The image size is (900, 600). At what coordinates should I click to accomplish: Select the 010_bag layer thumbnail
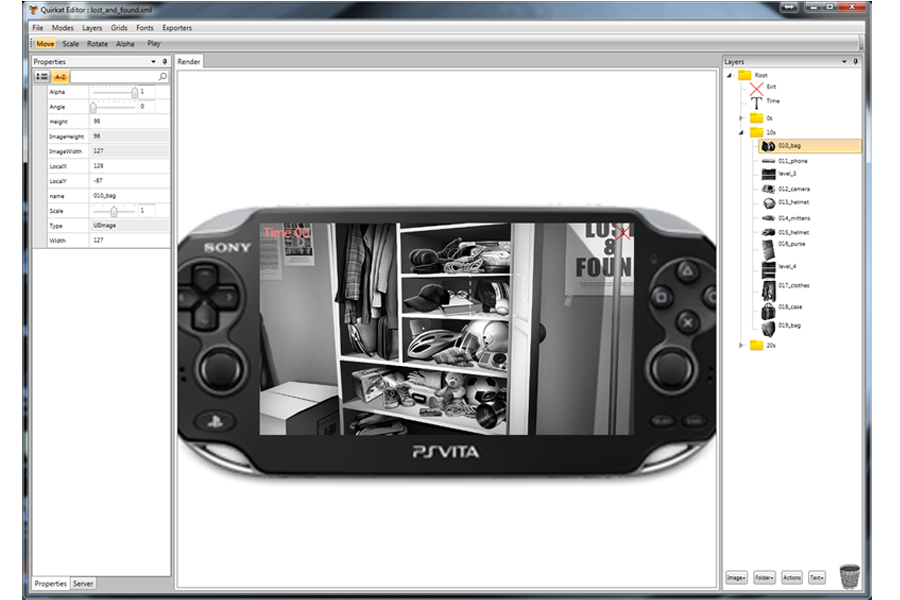pos(768,146)
